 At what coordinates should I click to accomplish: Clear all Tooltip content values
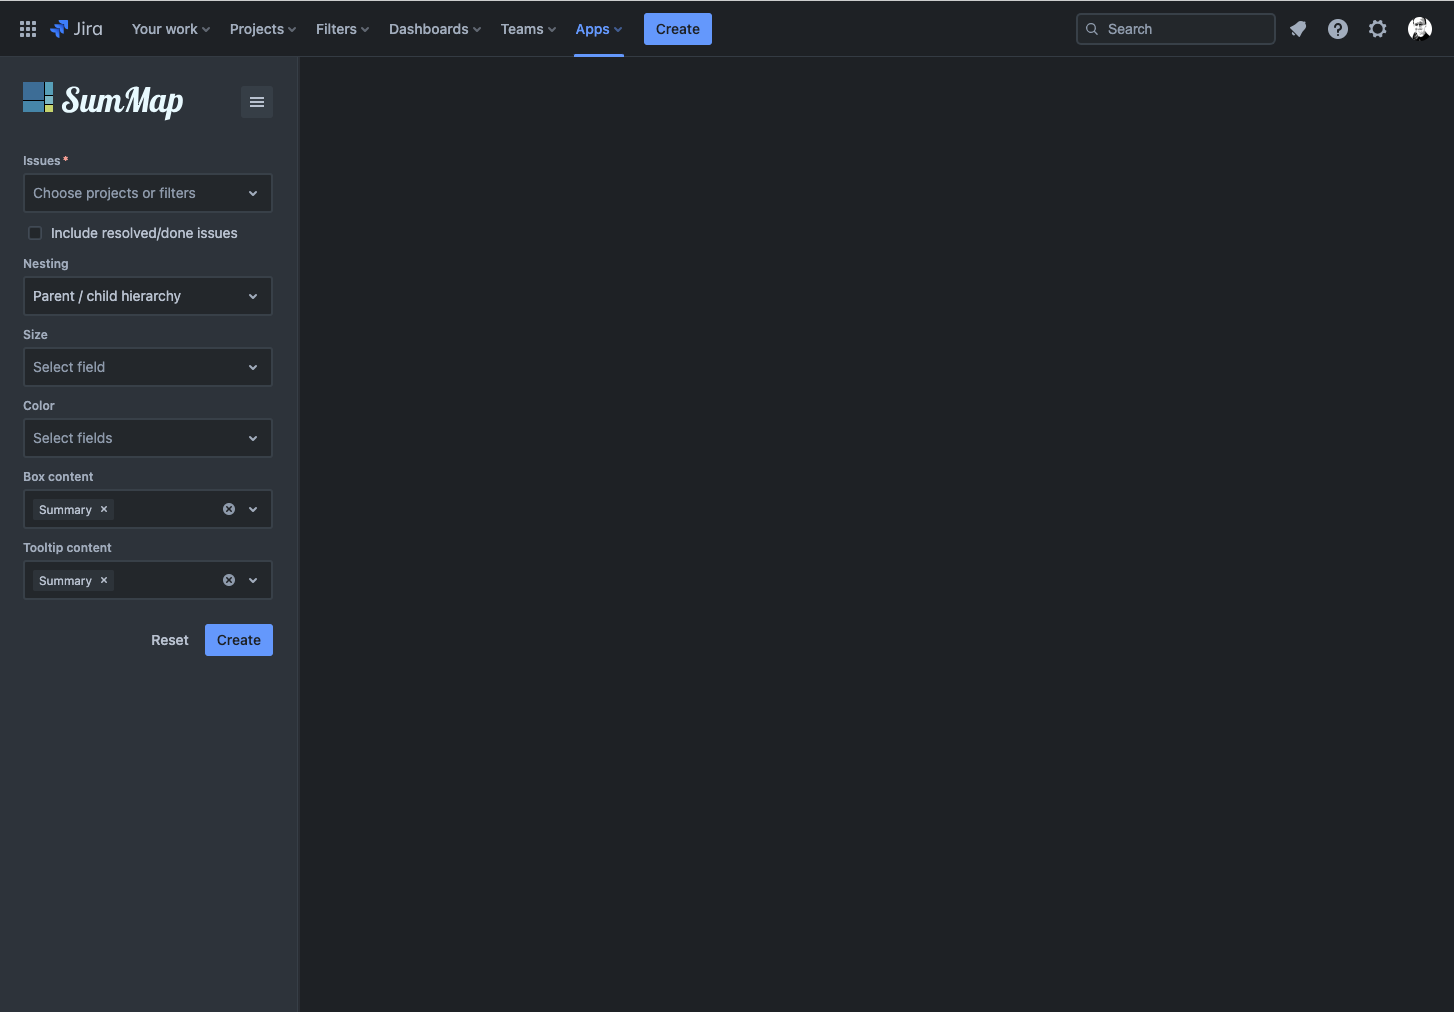[229, 580]
